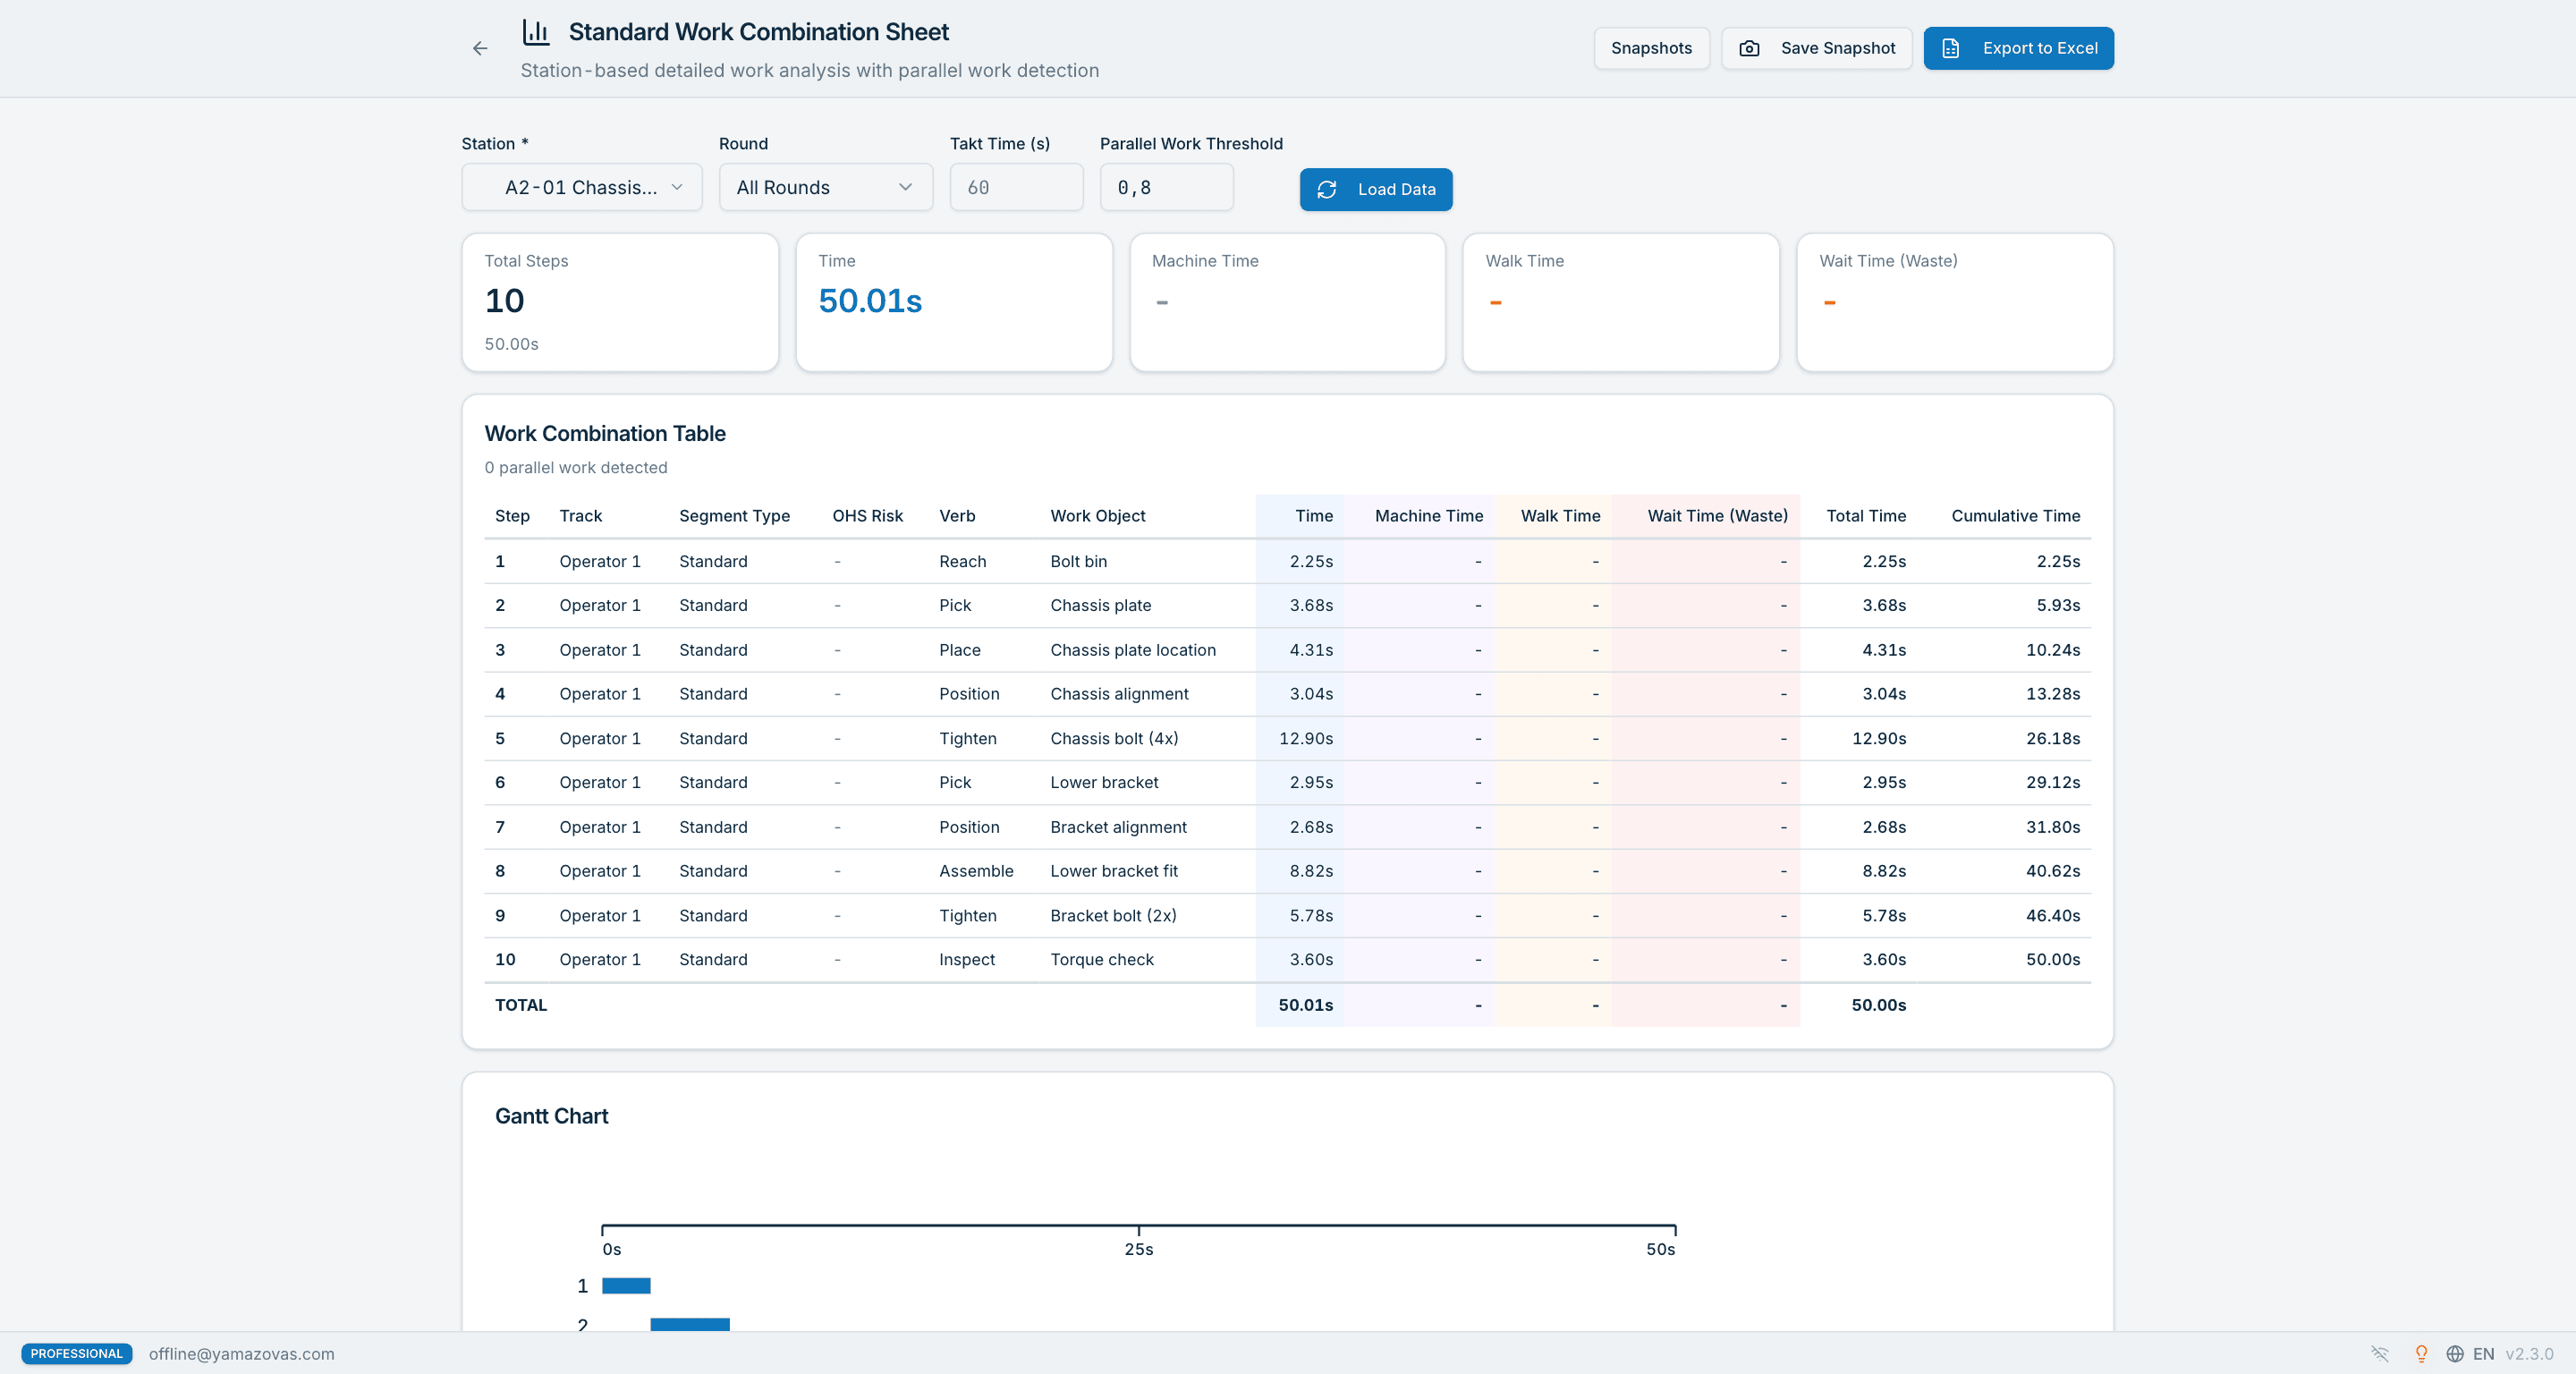Click the 'Place' verb in step 3
Screen dimensions: 2576x1374
pos(959,650)
